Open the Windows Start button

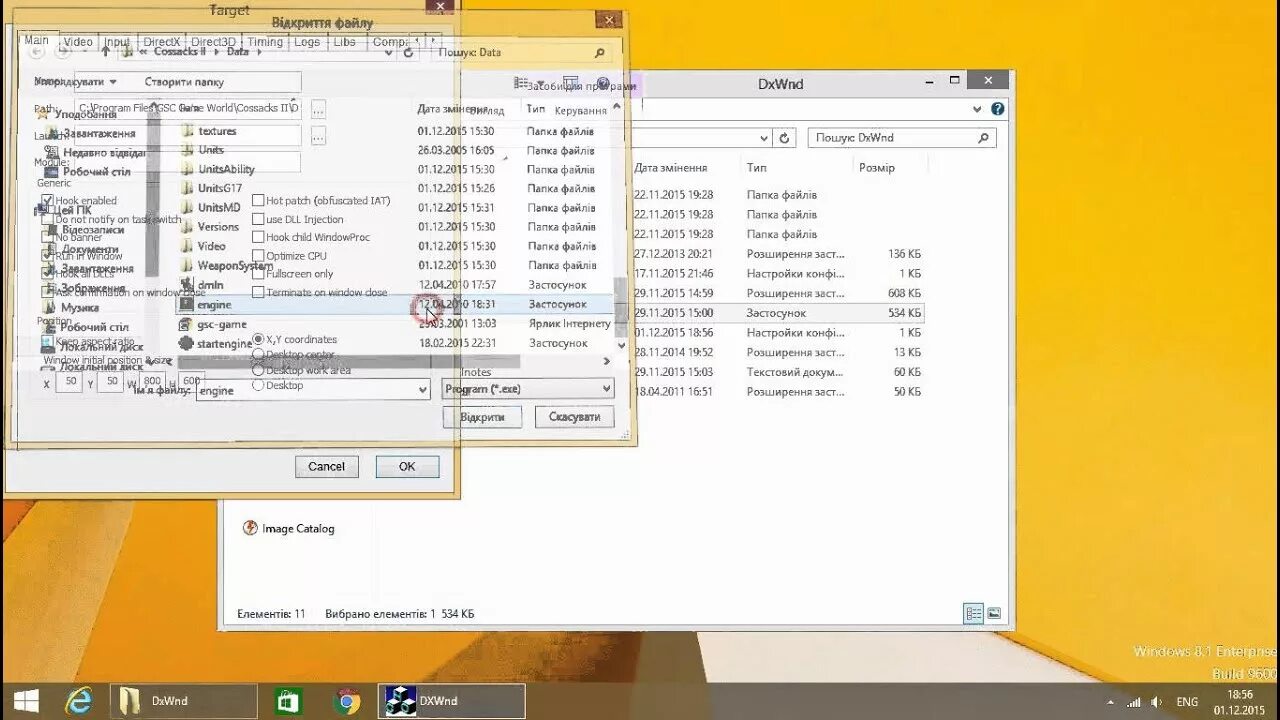coord(27,701)
